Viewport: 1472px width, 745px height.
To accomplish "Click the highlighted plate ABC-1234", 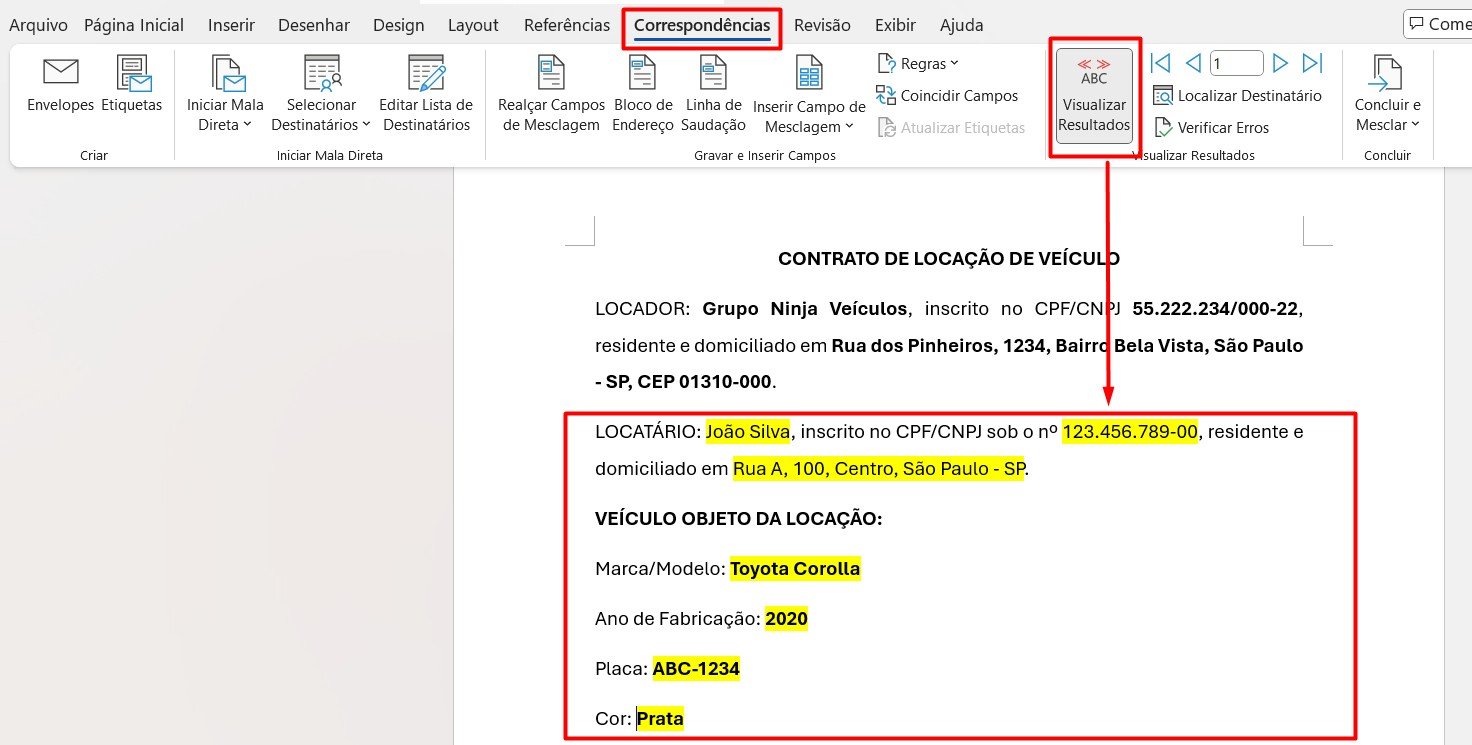I will tap(696, 669).
